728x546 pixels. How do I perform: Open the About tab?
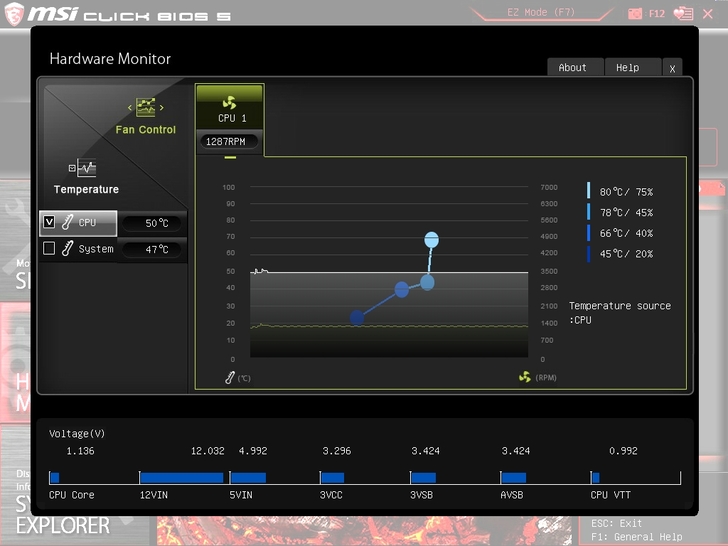[575, 67]
